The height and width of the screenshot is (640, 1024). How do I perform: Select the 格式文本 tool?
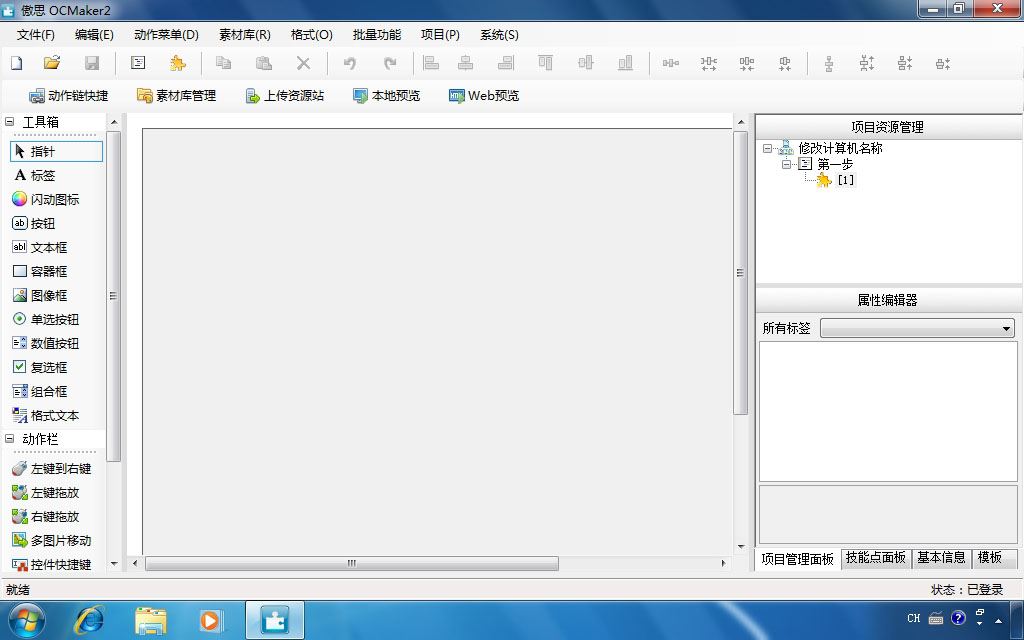coord(46,415)
